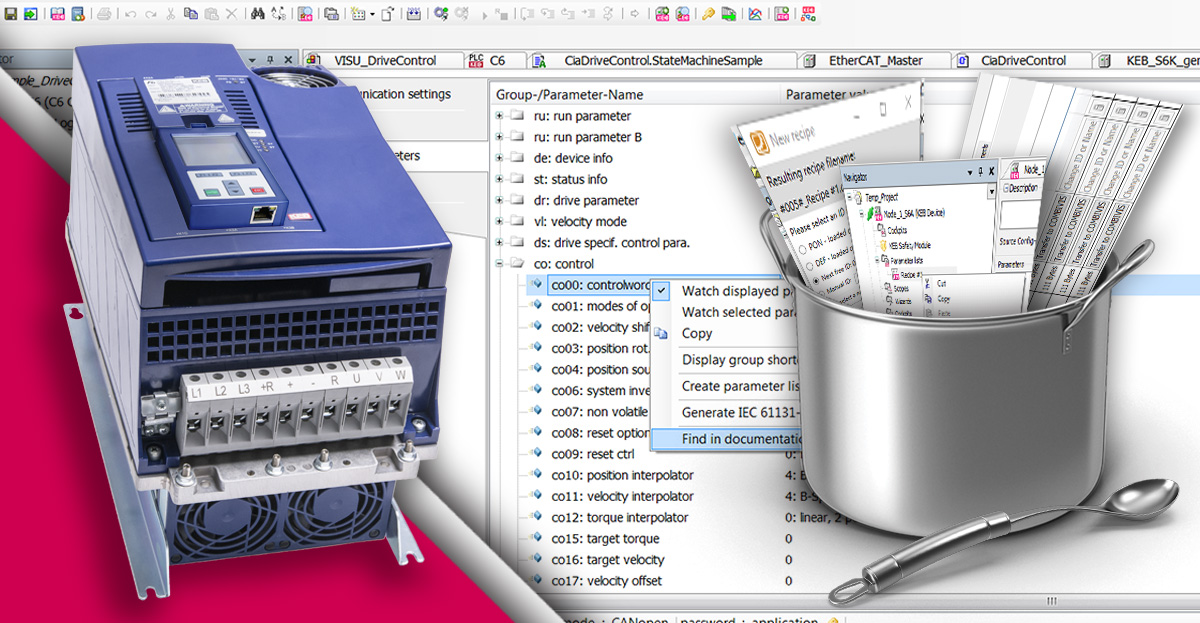Viewport: 1200px width, 623px height.
Task: Click the Copy icon in context menu
Action: (661, 334)
